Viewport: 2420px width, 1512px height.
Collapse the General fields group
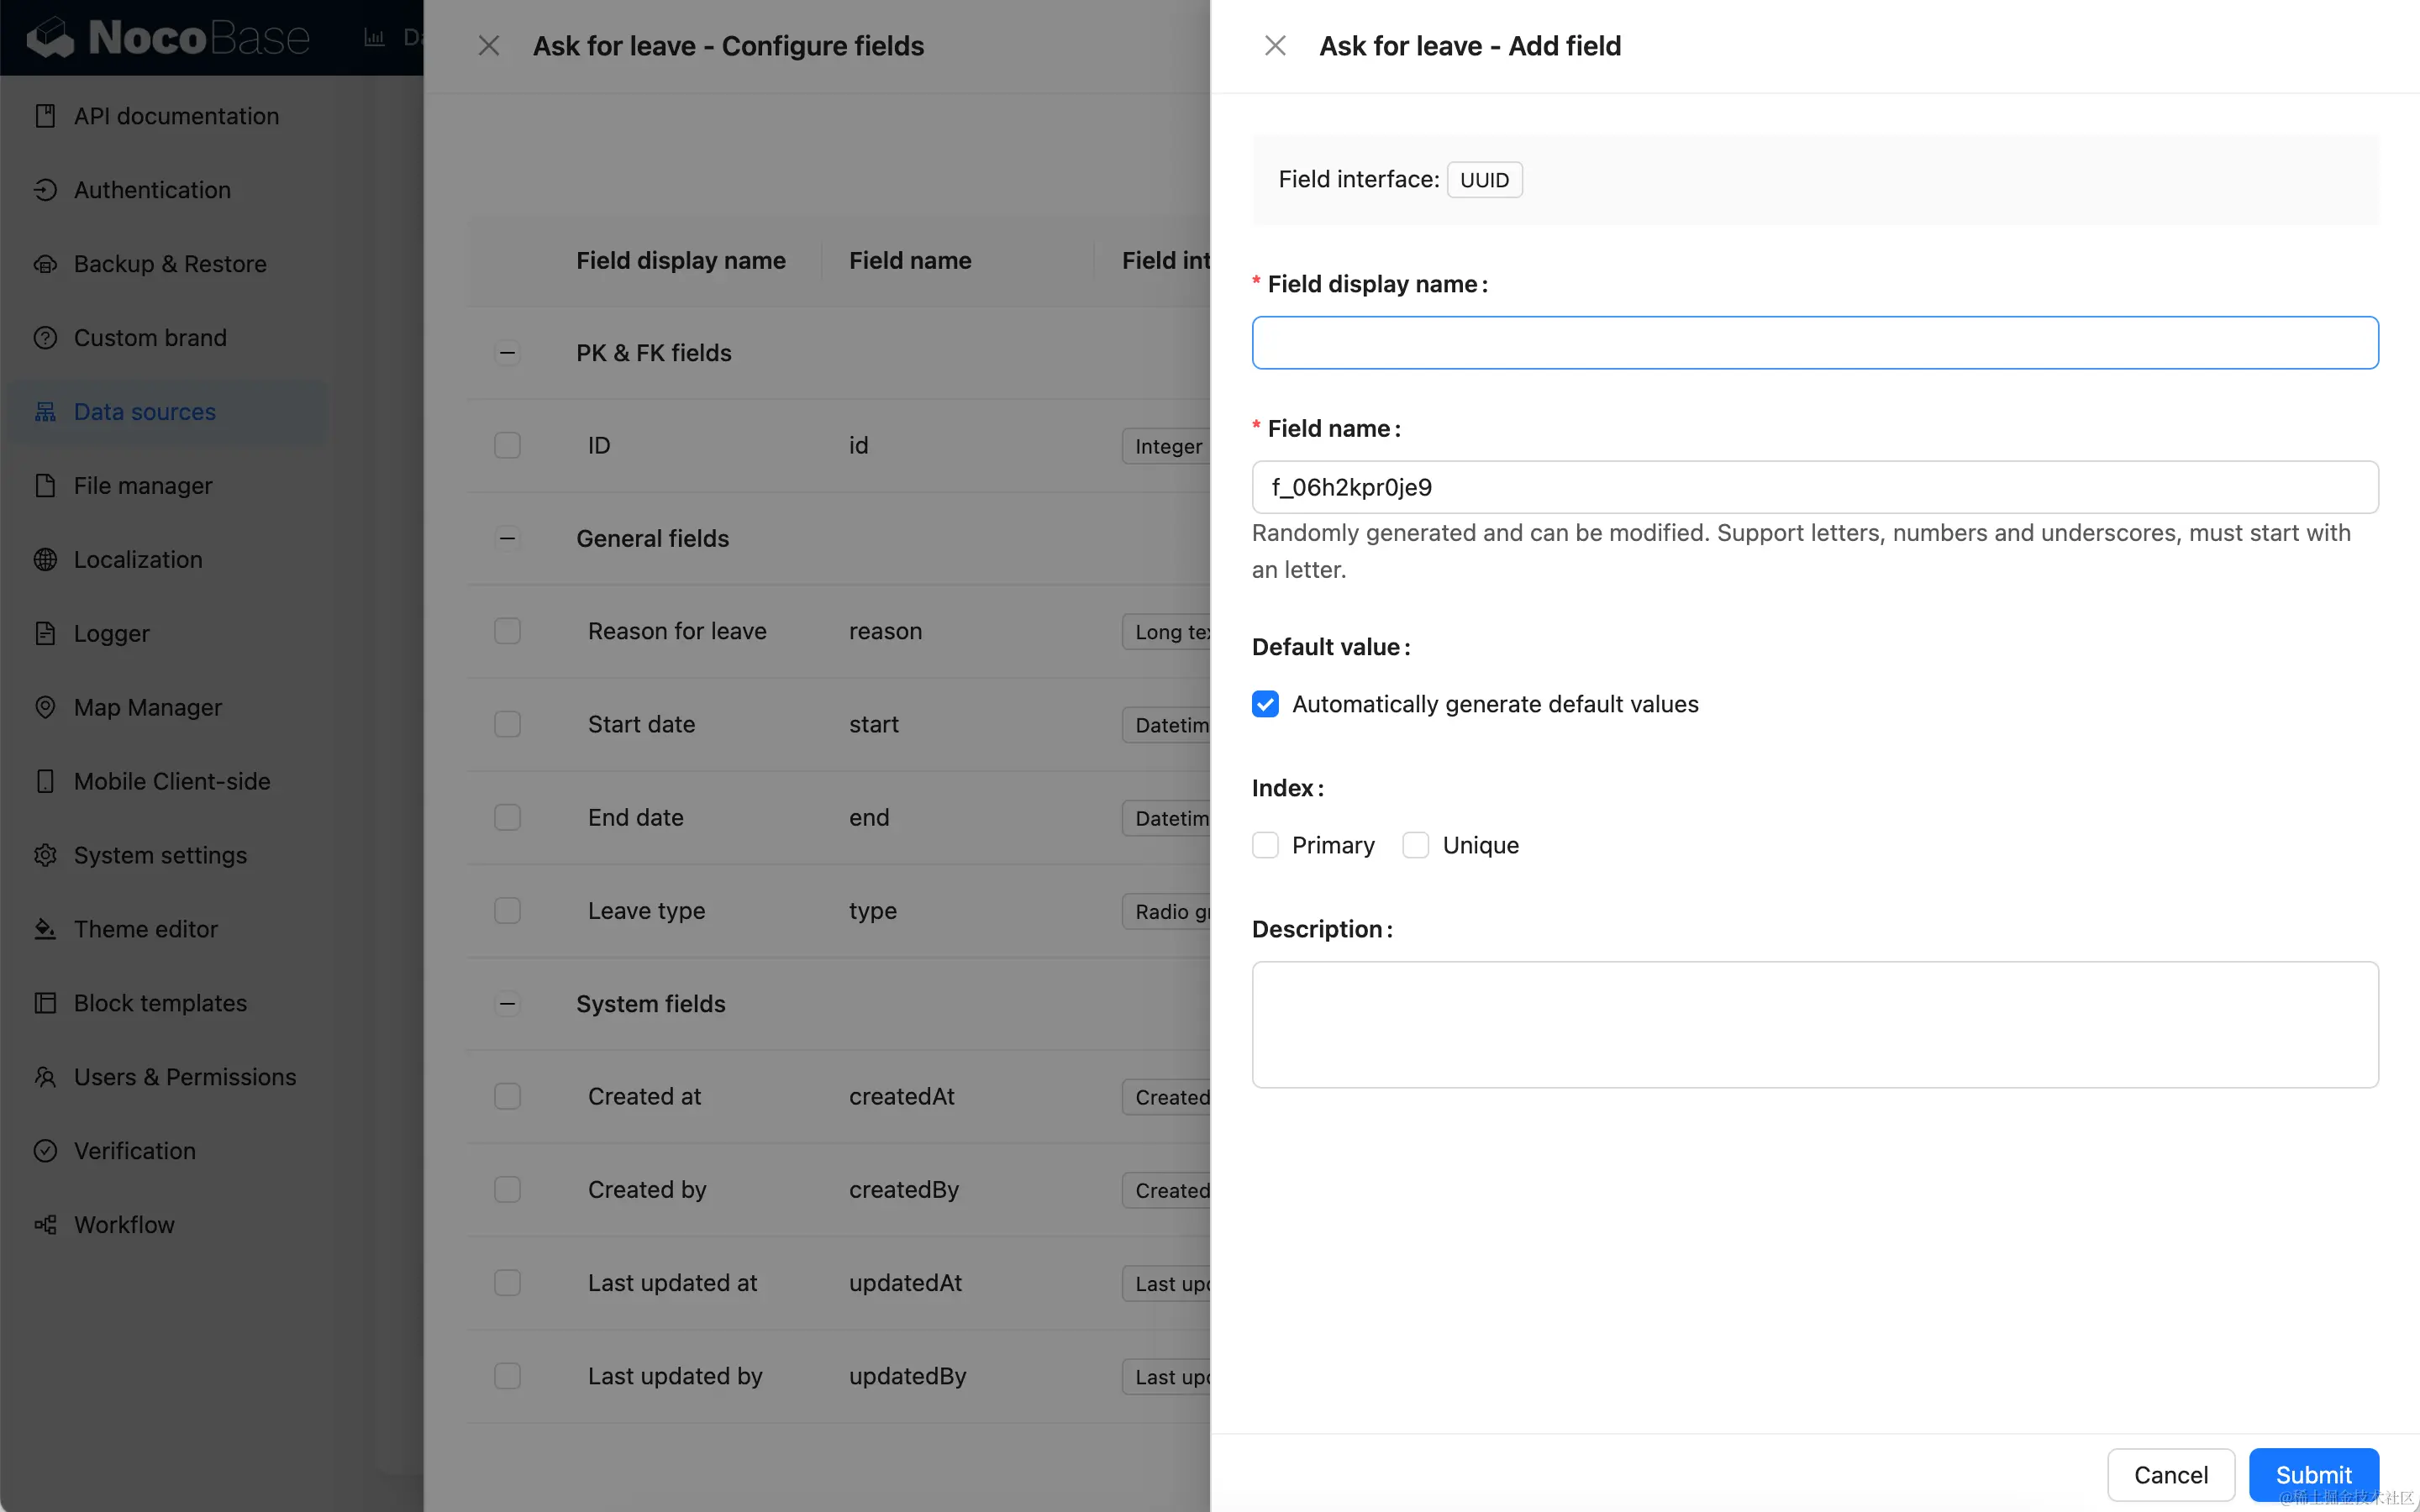point(507,539)
